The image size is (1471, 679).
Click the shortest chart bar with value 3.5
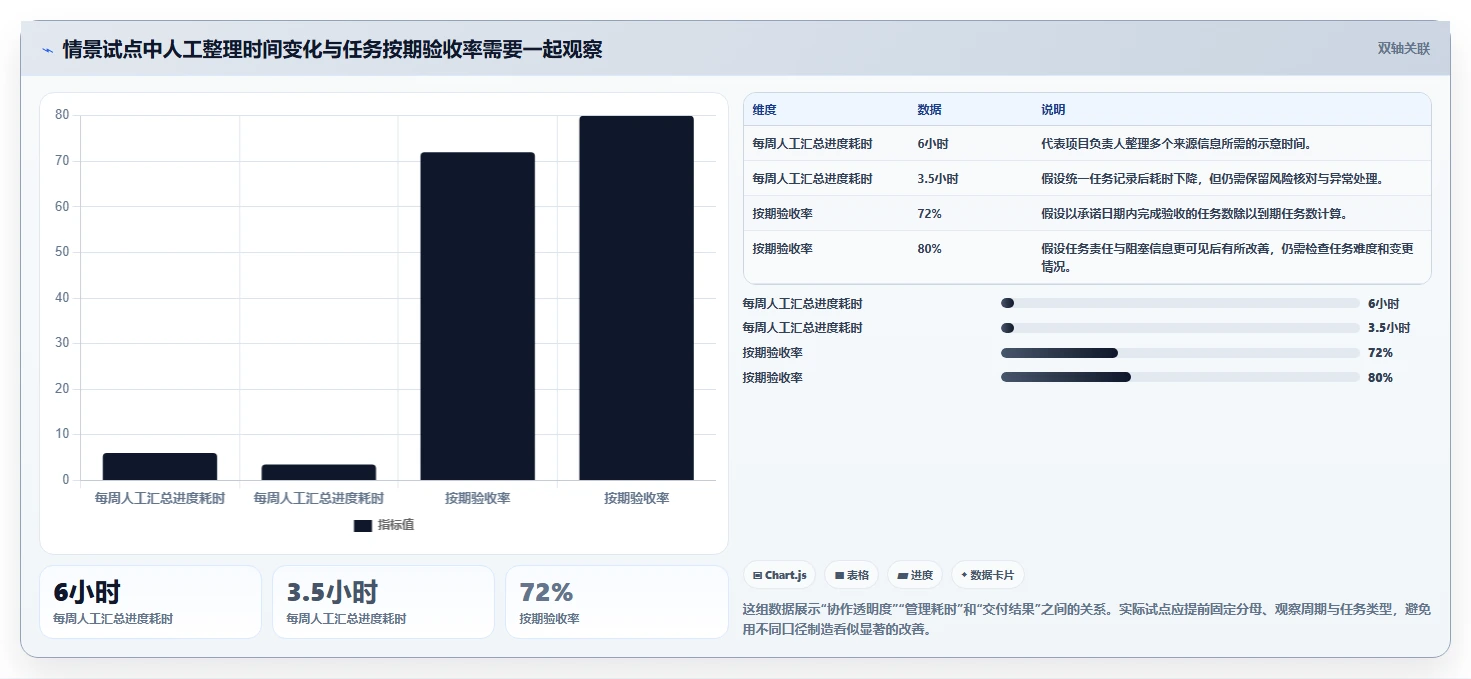click(x=319, y=472)
